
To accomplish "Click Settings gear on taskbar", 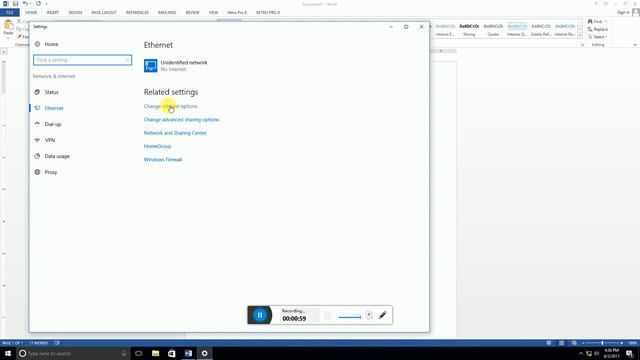I will 204,353.
